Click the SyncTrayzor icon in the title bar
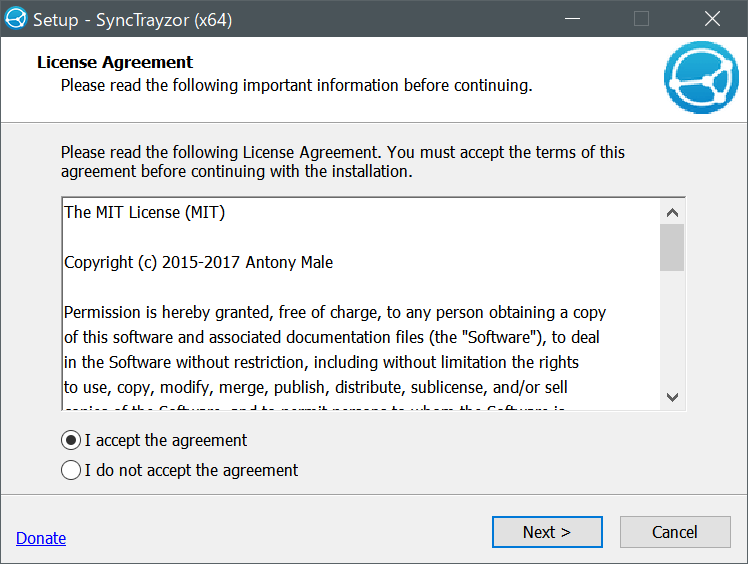Image resolution: width=748 pixels, height=564 pixels. pyautogui.click(x=16, y=18)
